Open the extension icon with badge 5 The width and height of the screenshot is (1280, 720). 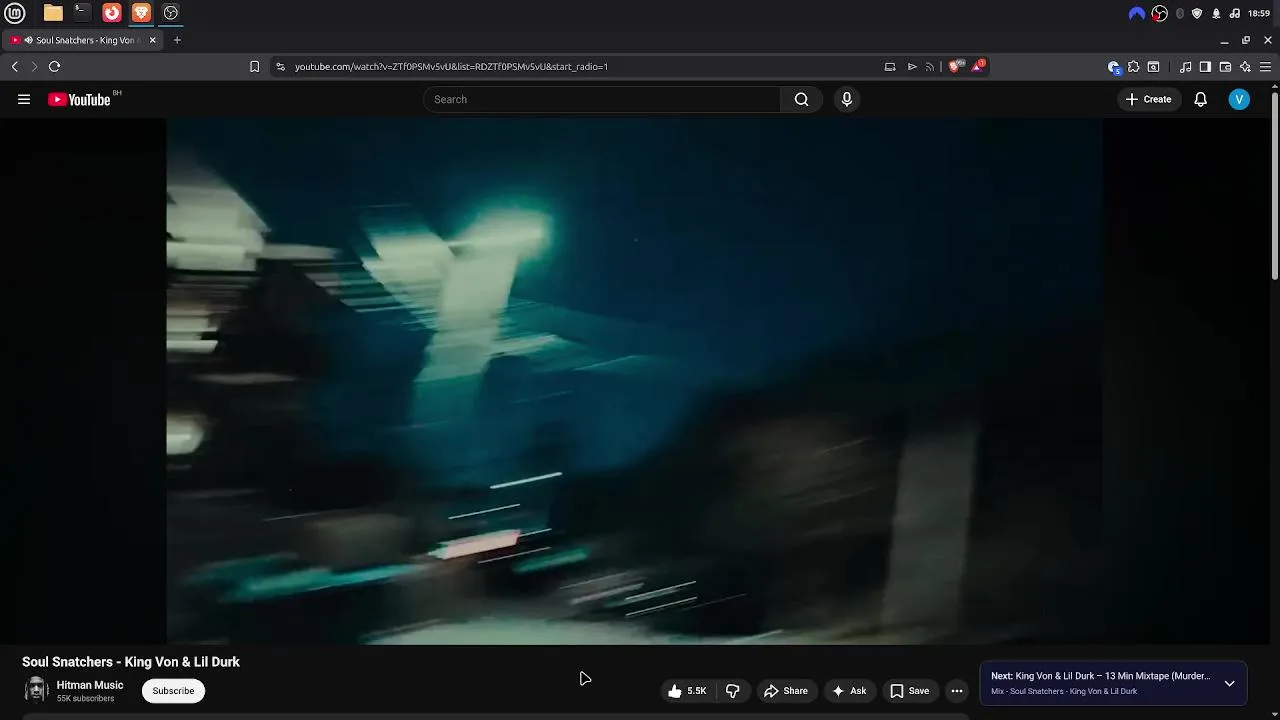pyautogui.click(x=1114, y=67)
